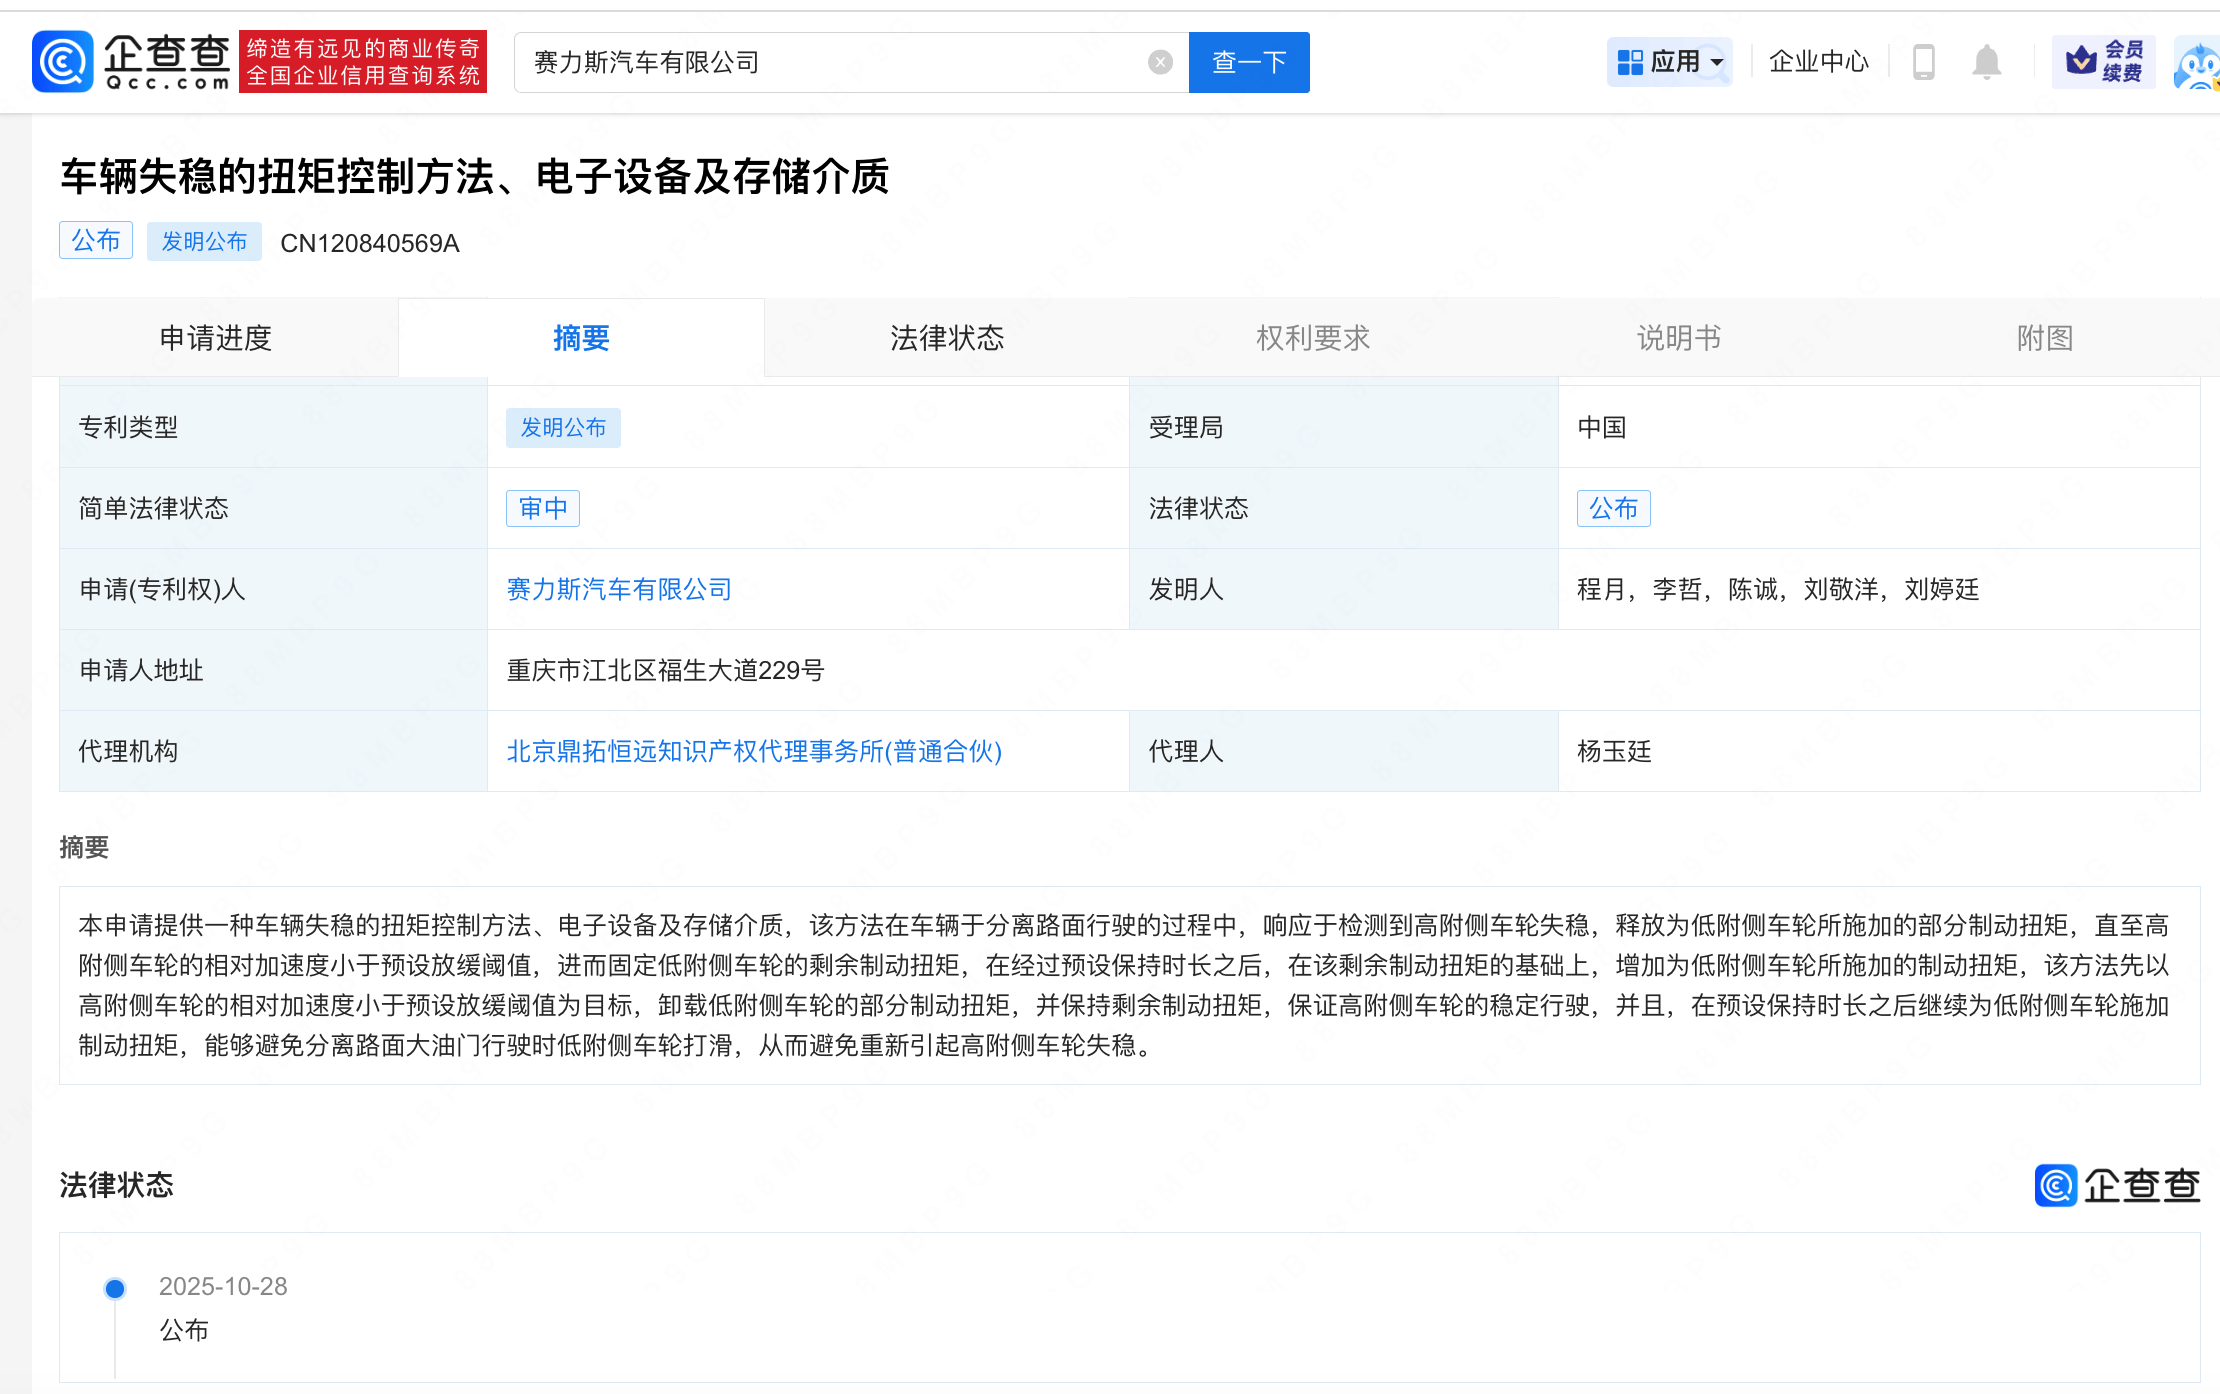Click the 2025-10-28 timeline marker dot
The image size is (2220, 1394).
114,1288
